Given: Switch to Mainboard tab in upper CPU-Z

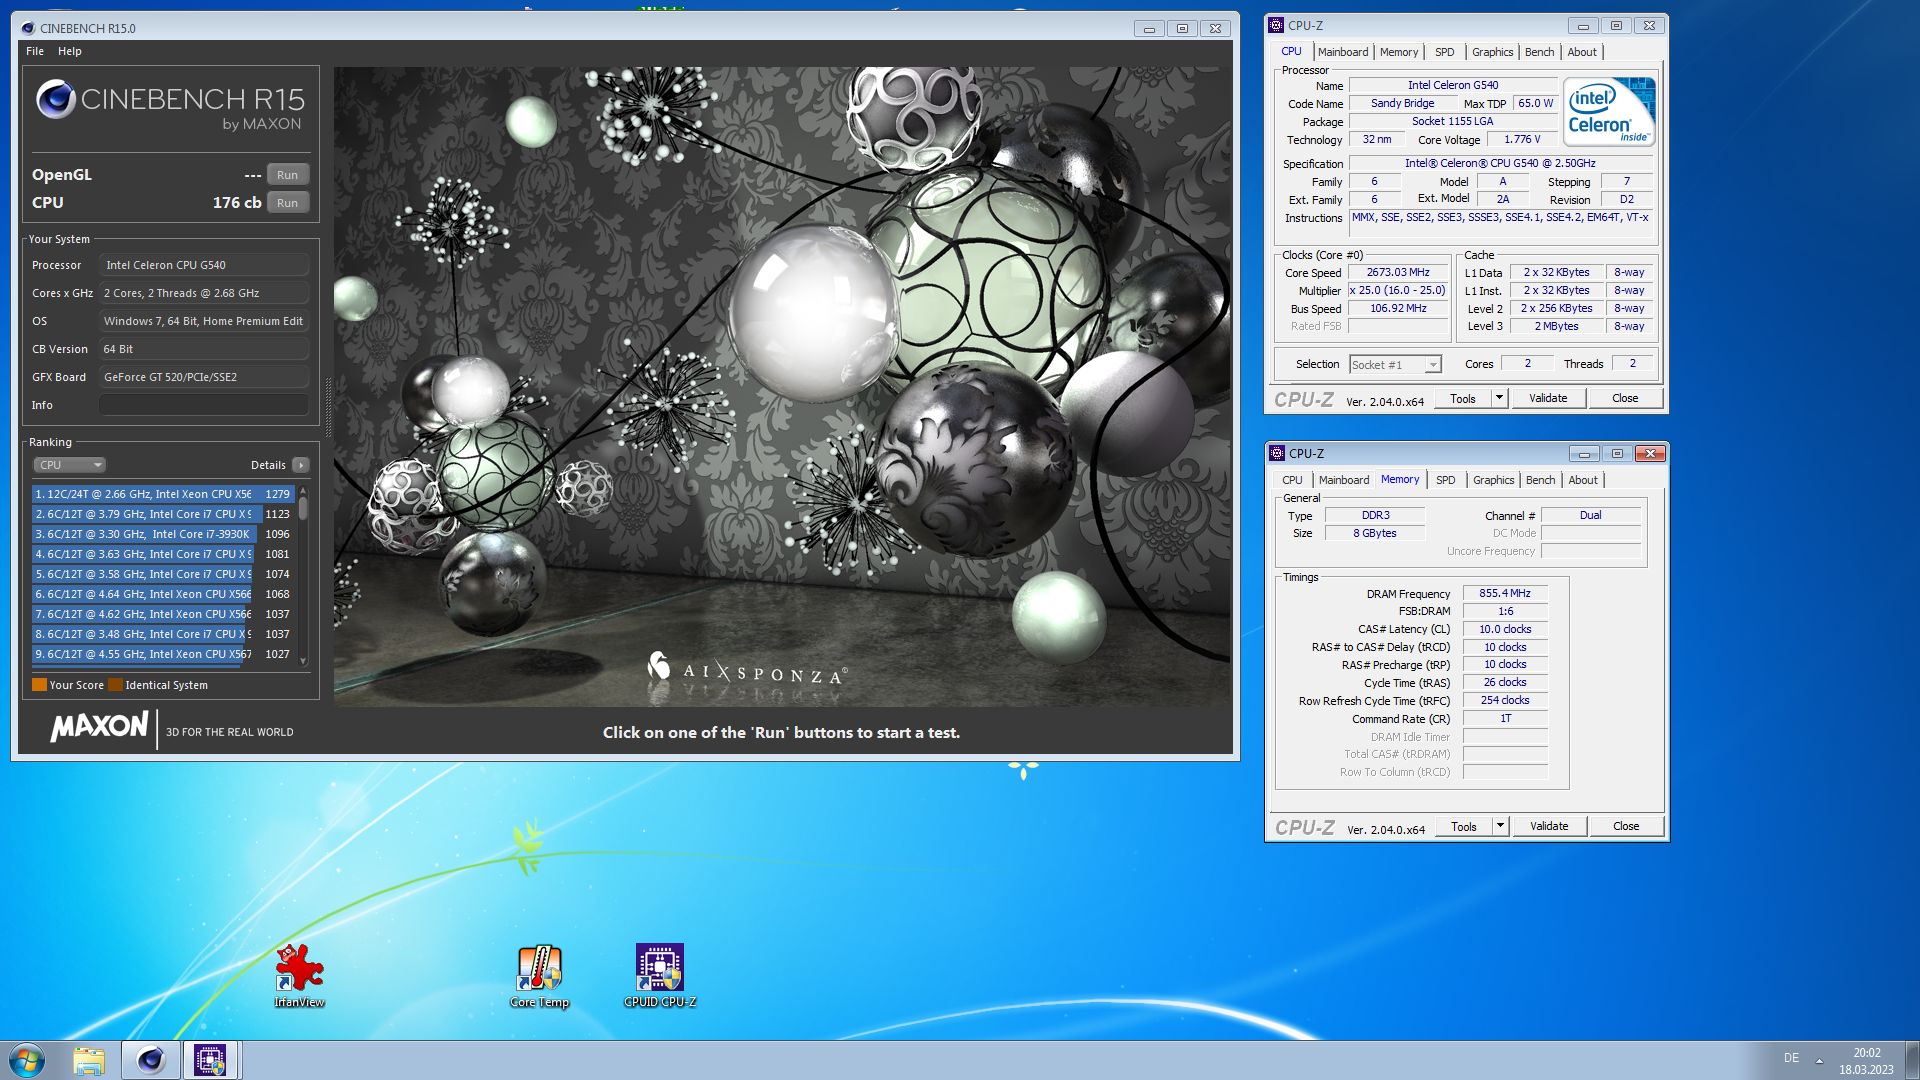Looking at the screenshot, I should pyautogui.click(x=1343, y=52).
